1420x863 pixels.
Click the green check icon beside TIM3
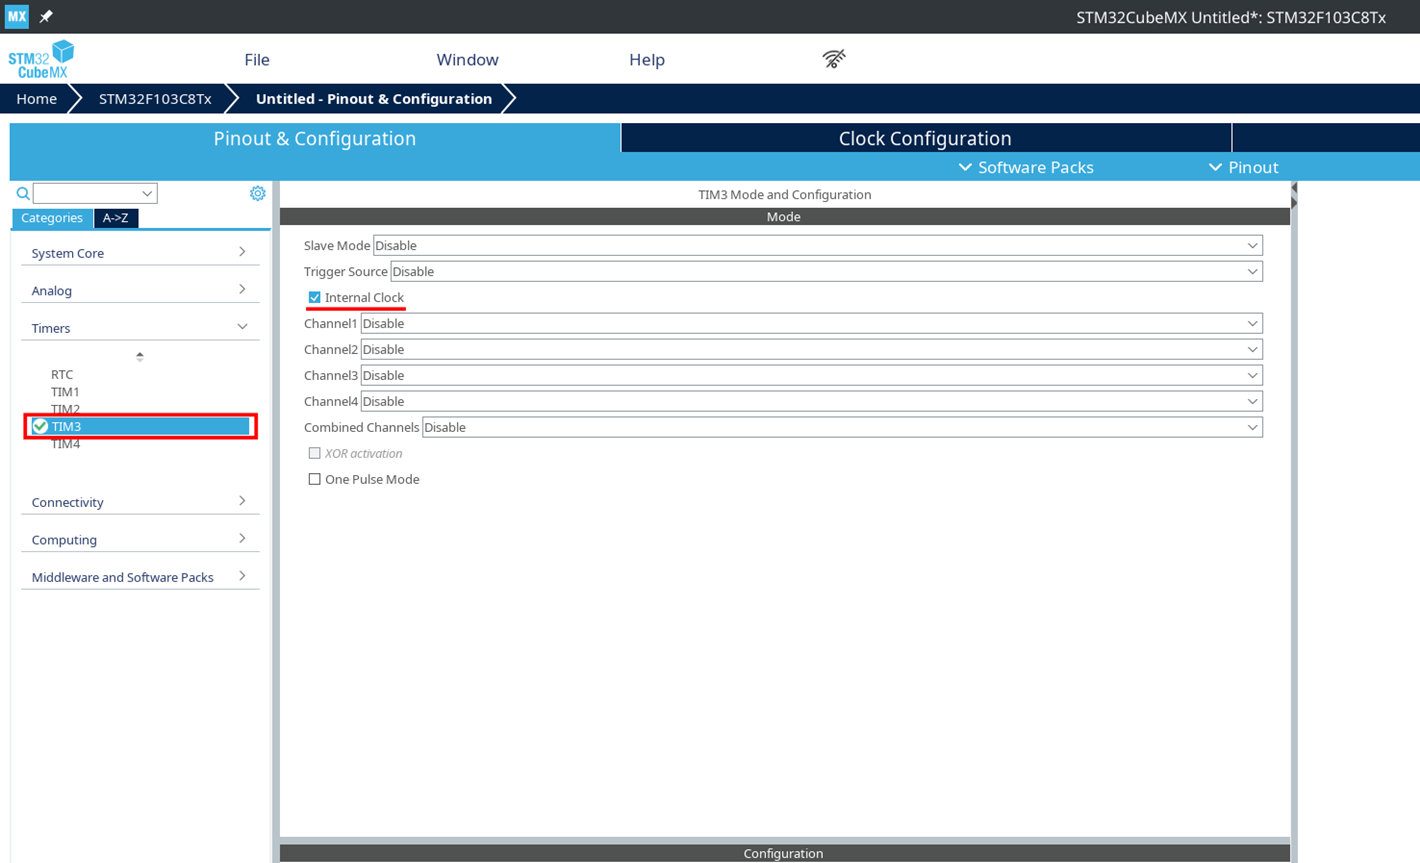click(40, 426)
